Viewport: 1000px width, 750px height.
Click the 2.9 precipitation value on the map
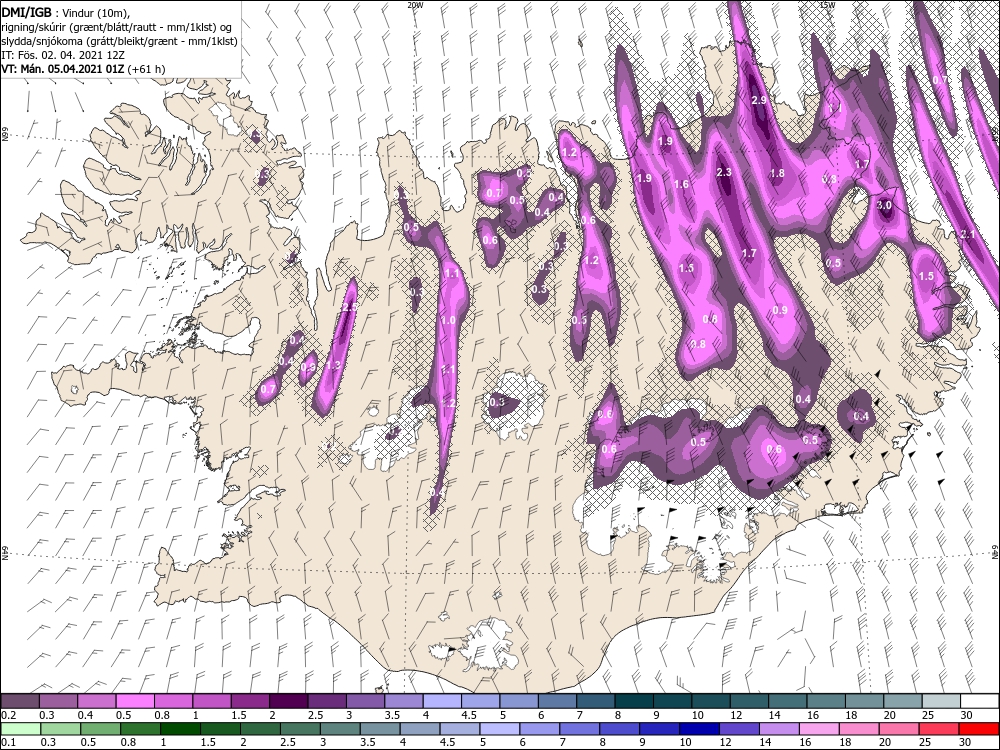759,100
